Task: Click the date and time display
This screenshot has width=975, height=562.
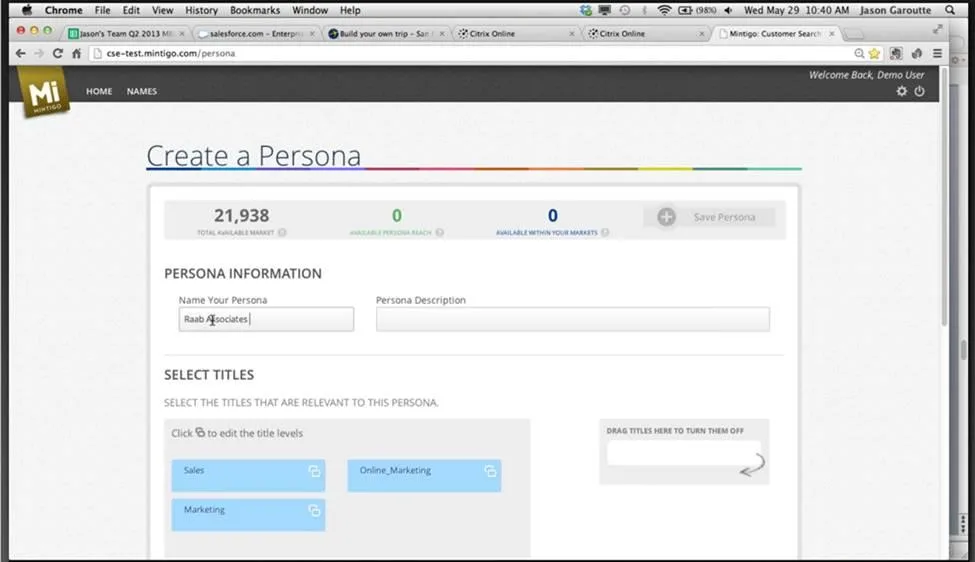Action: tap(797, 10)
